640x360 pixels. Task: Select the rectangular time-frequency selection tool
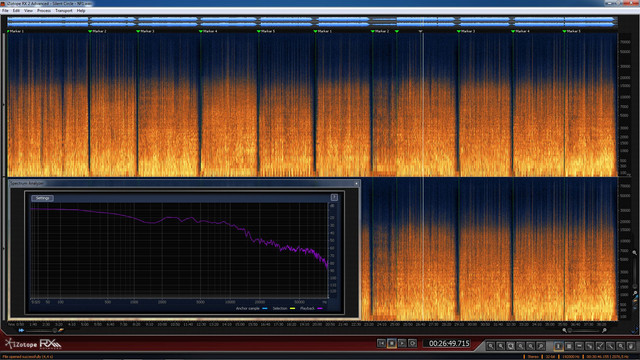point(569,346)
